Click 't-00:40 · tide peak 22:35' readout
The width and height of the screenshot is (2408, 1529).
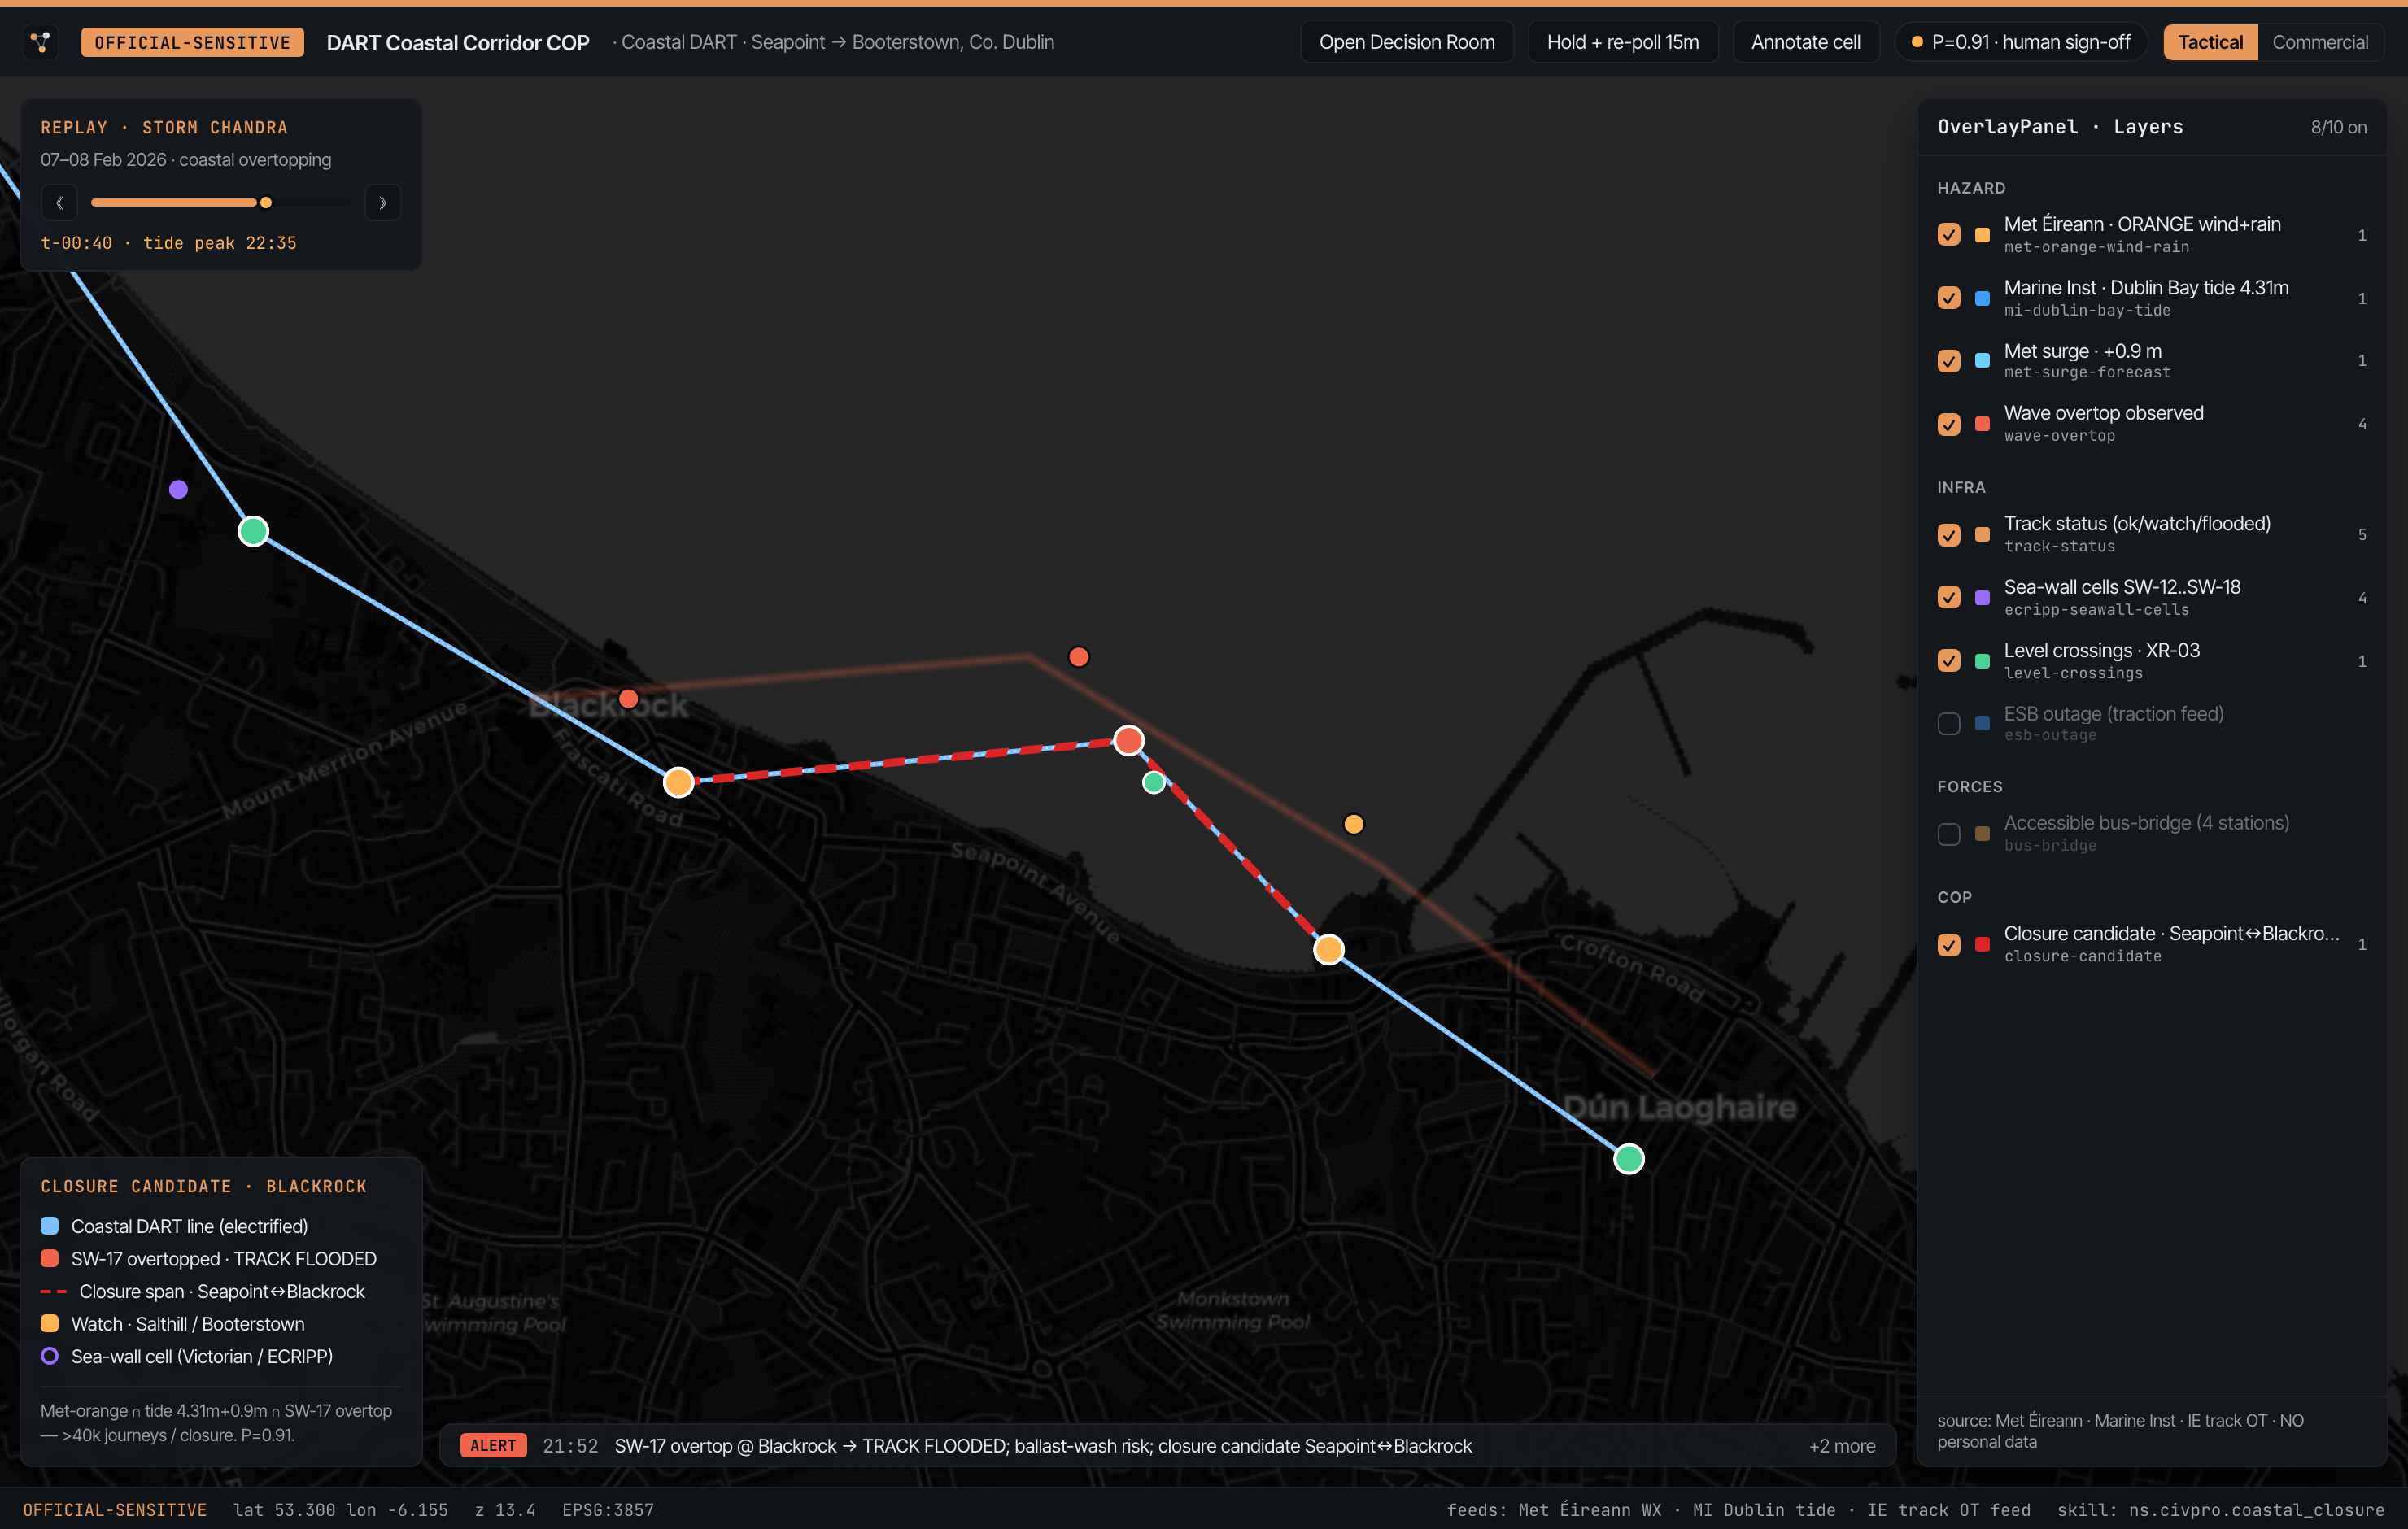[168, 243]
